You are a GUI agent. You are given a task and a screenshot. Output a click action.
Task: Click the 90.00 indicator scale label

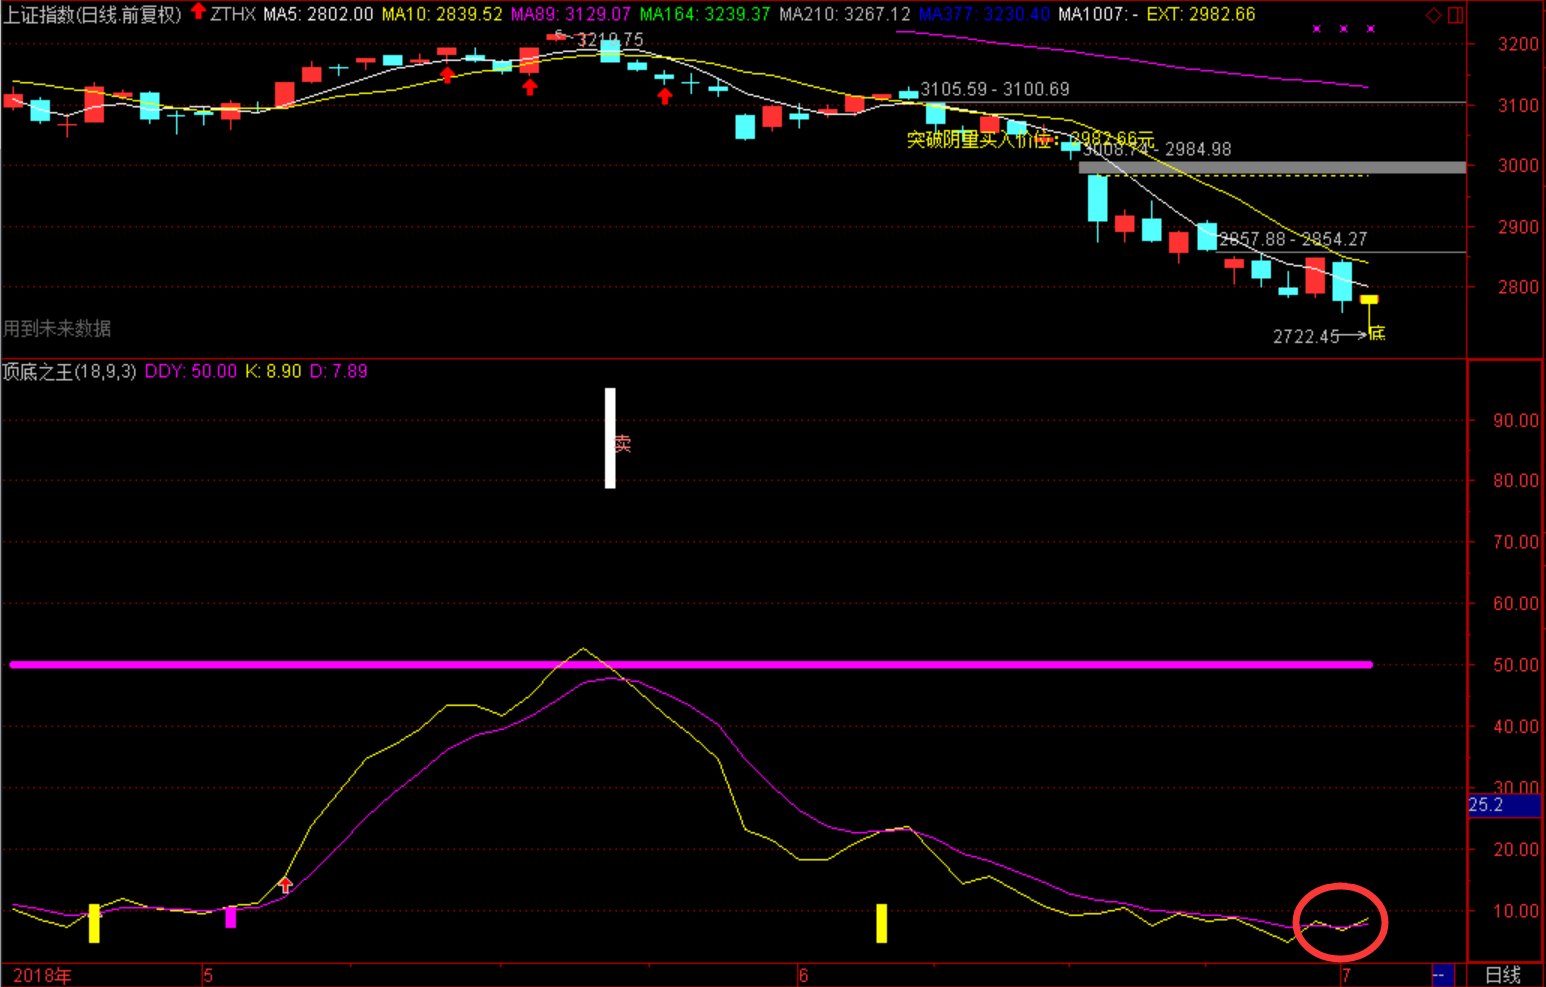click(1516, 421)
